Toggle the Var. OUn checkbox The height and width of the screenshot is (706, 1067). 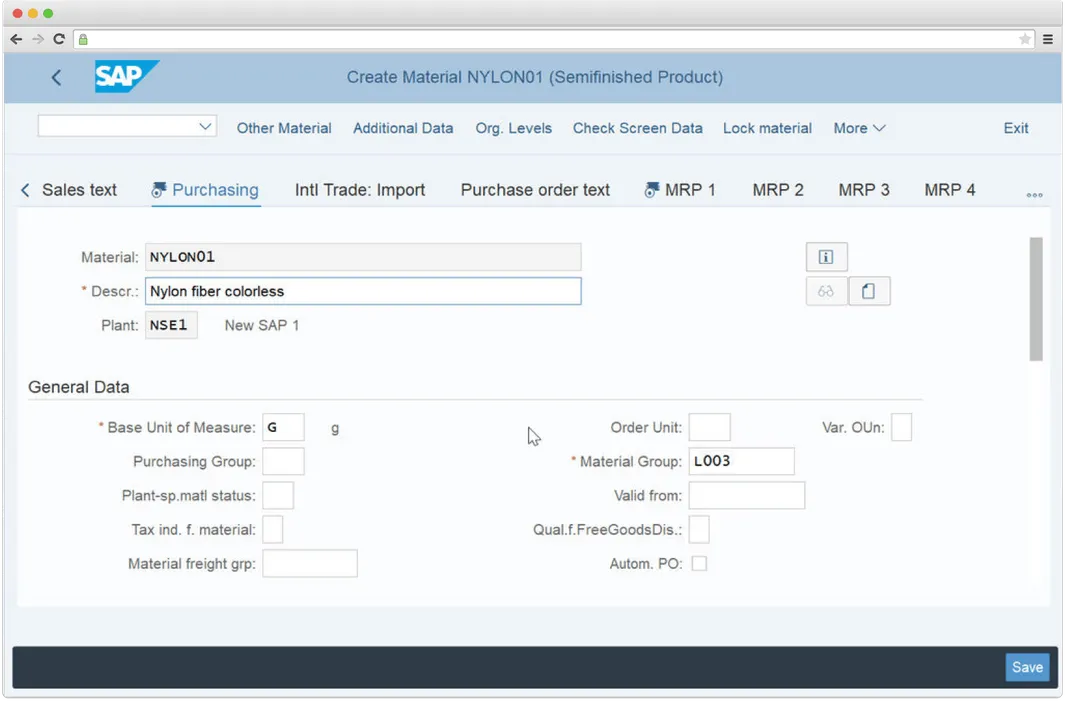pos(901,427)
